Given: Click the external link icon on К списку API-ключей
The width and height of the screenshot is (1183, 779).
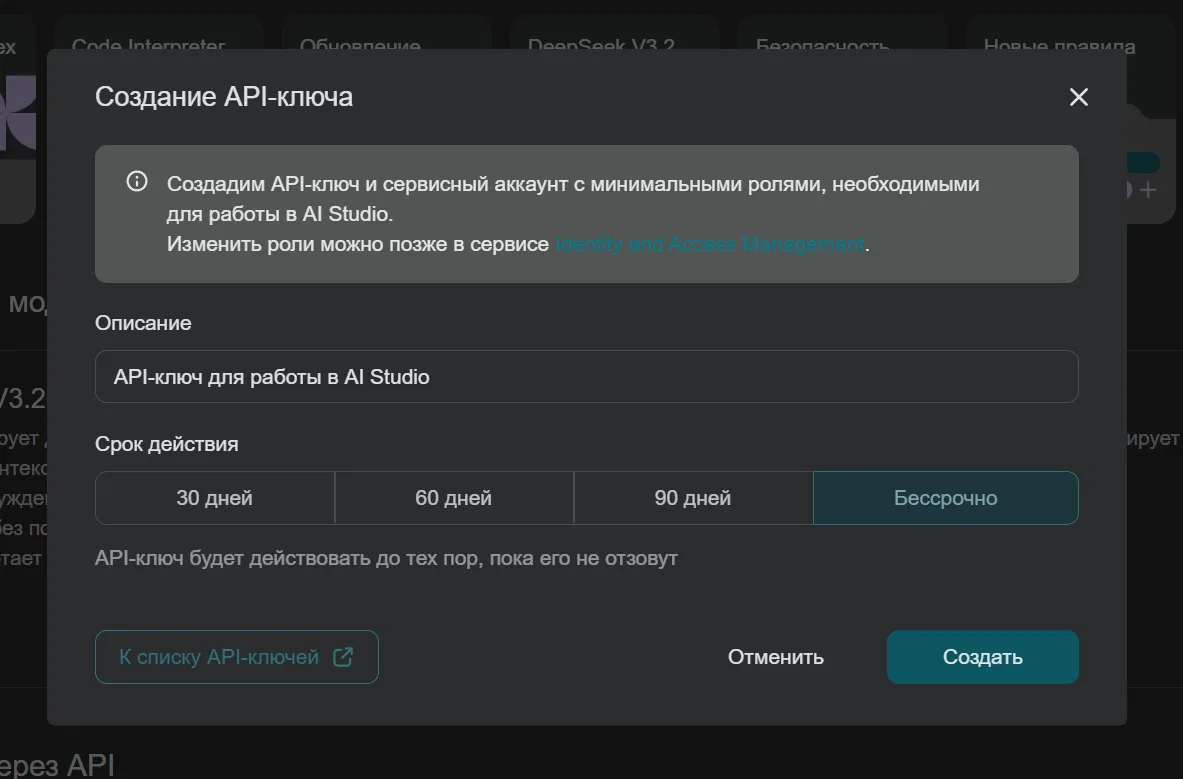Looking at the screenshot, I should coord(343,657).
